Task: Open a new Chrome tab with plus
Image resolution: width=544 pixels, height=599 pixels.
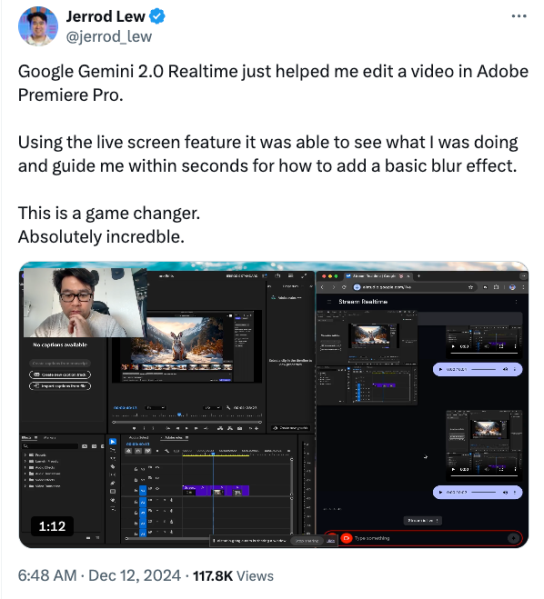Action: click(x=419, y=275)
